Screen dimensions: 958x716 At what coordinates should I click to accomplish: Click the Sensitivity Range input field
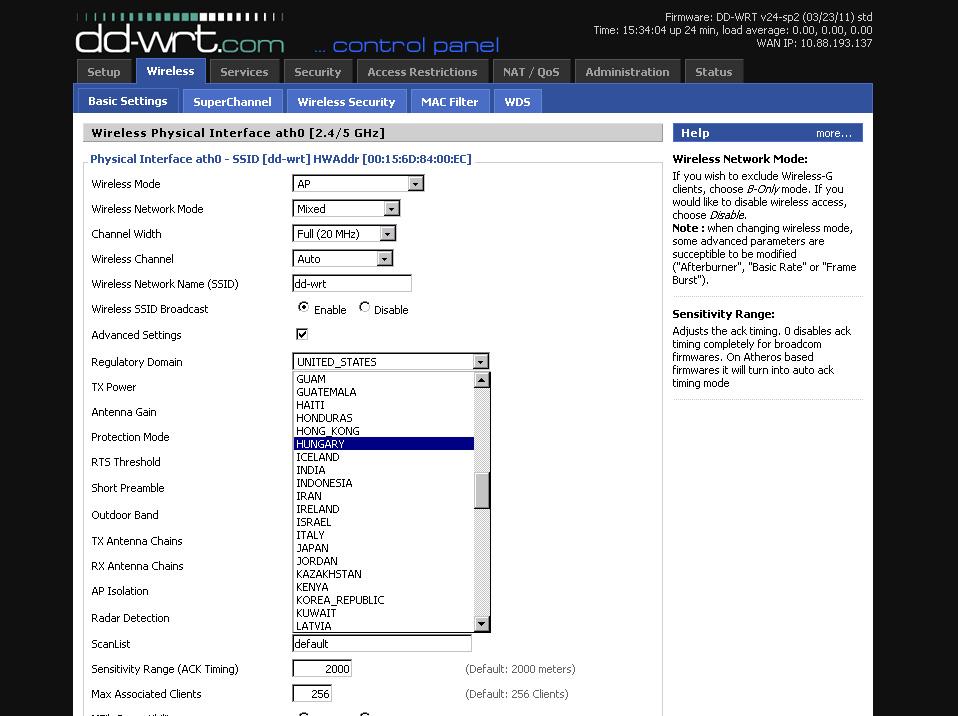(x=322, y=668)
